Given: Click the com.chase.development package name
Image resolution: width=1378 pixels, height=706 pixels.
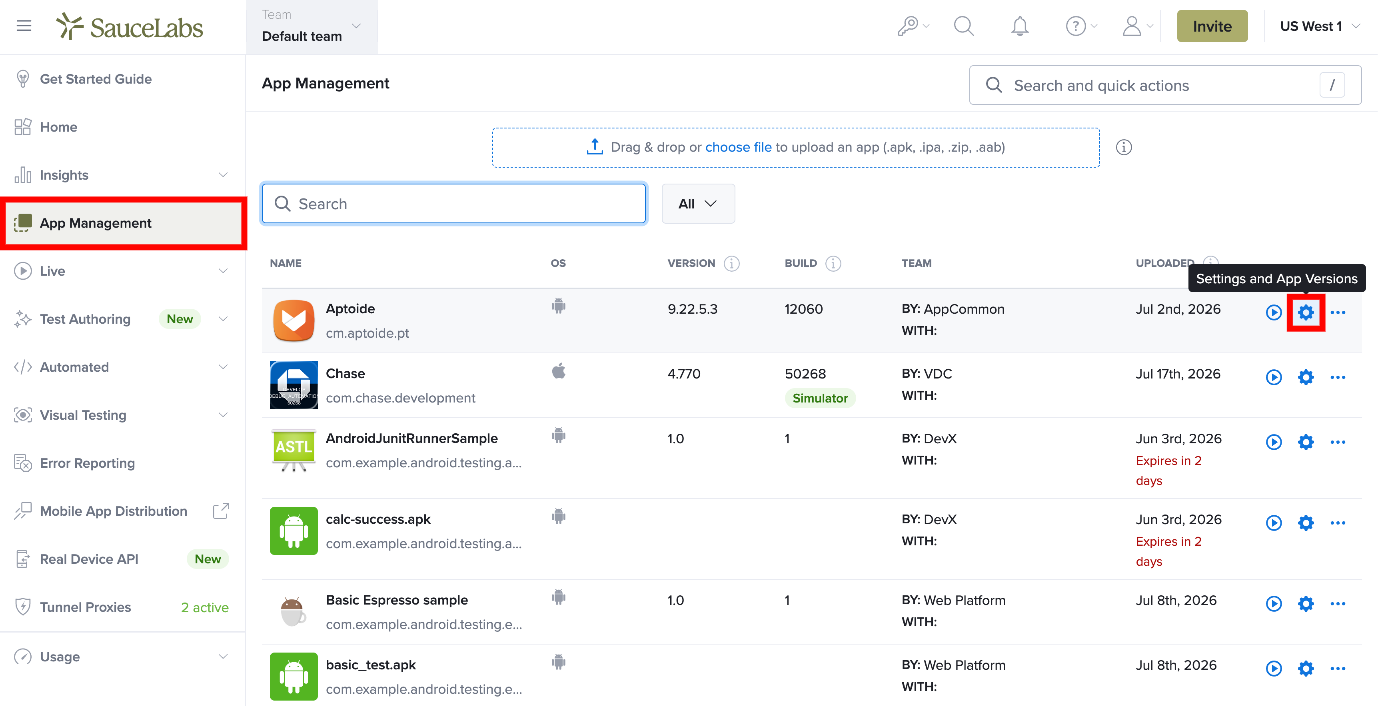Looking at the screenshot, I should tap(401, 398).
